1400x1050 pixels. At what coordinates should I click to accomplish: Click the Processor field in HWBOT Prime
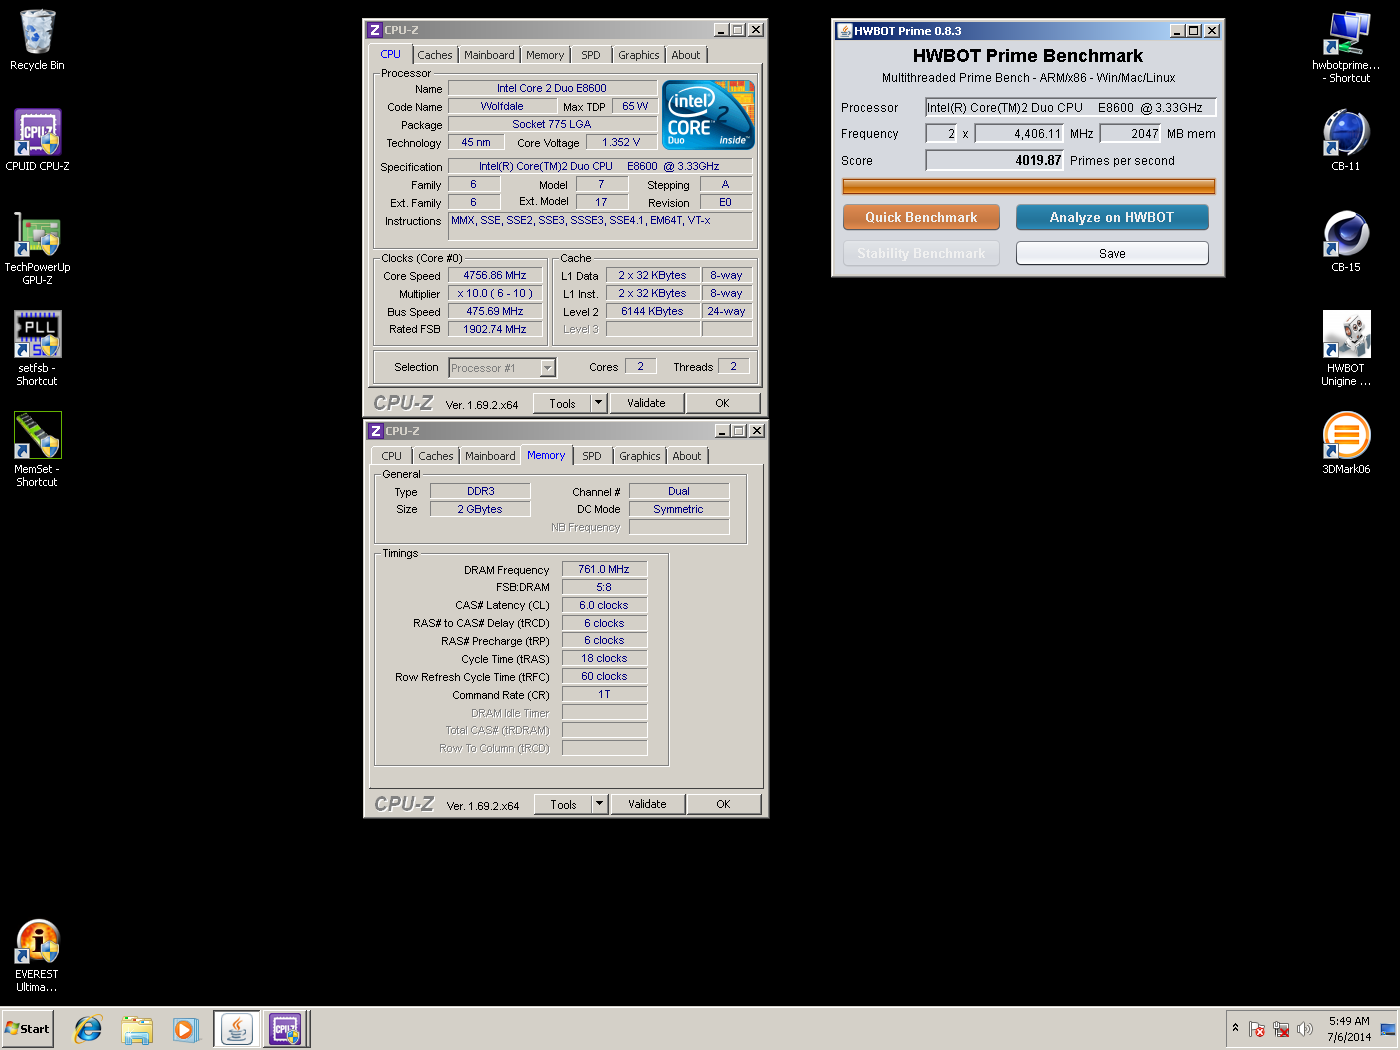coord(1070,107)
